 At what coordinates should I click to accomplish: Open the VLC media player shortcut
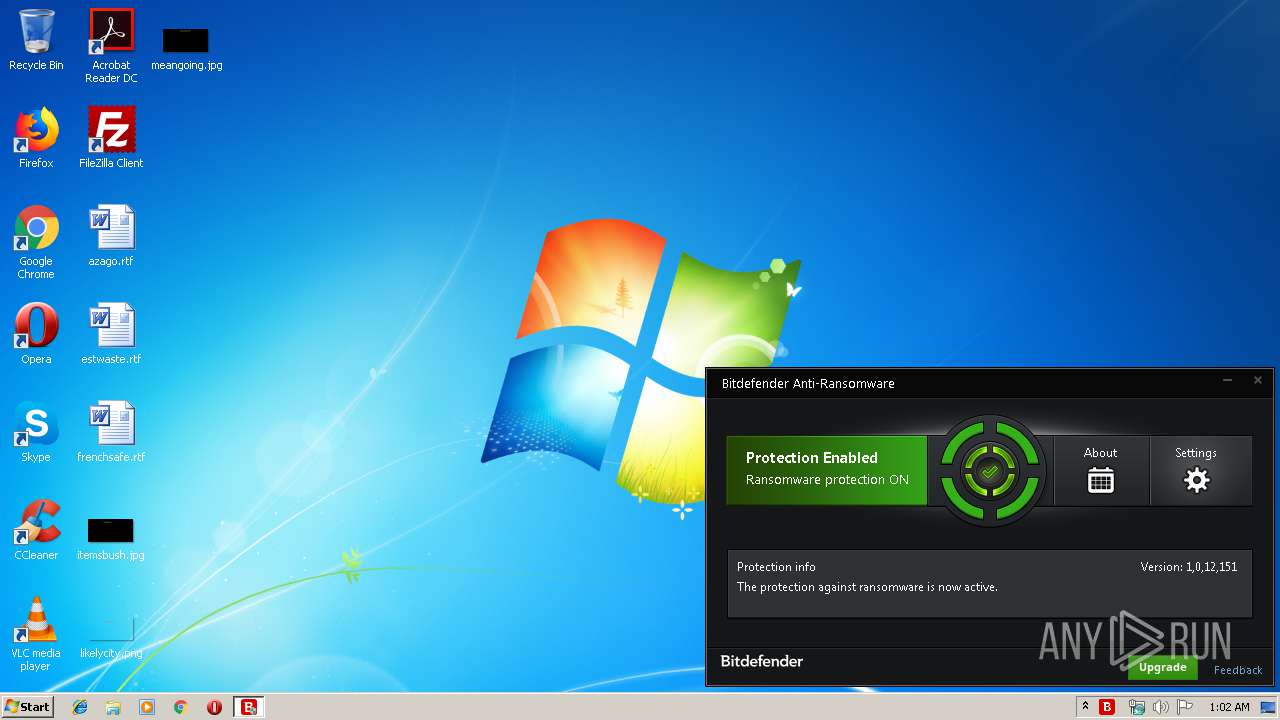tap(36, 634)
